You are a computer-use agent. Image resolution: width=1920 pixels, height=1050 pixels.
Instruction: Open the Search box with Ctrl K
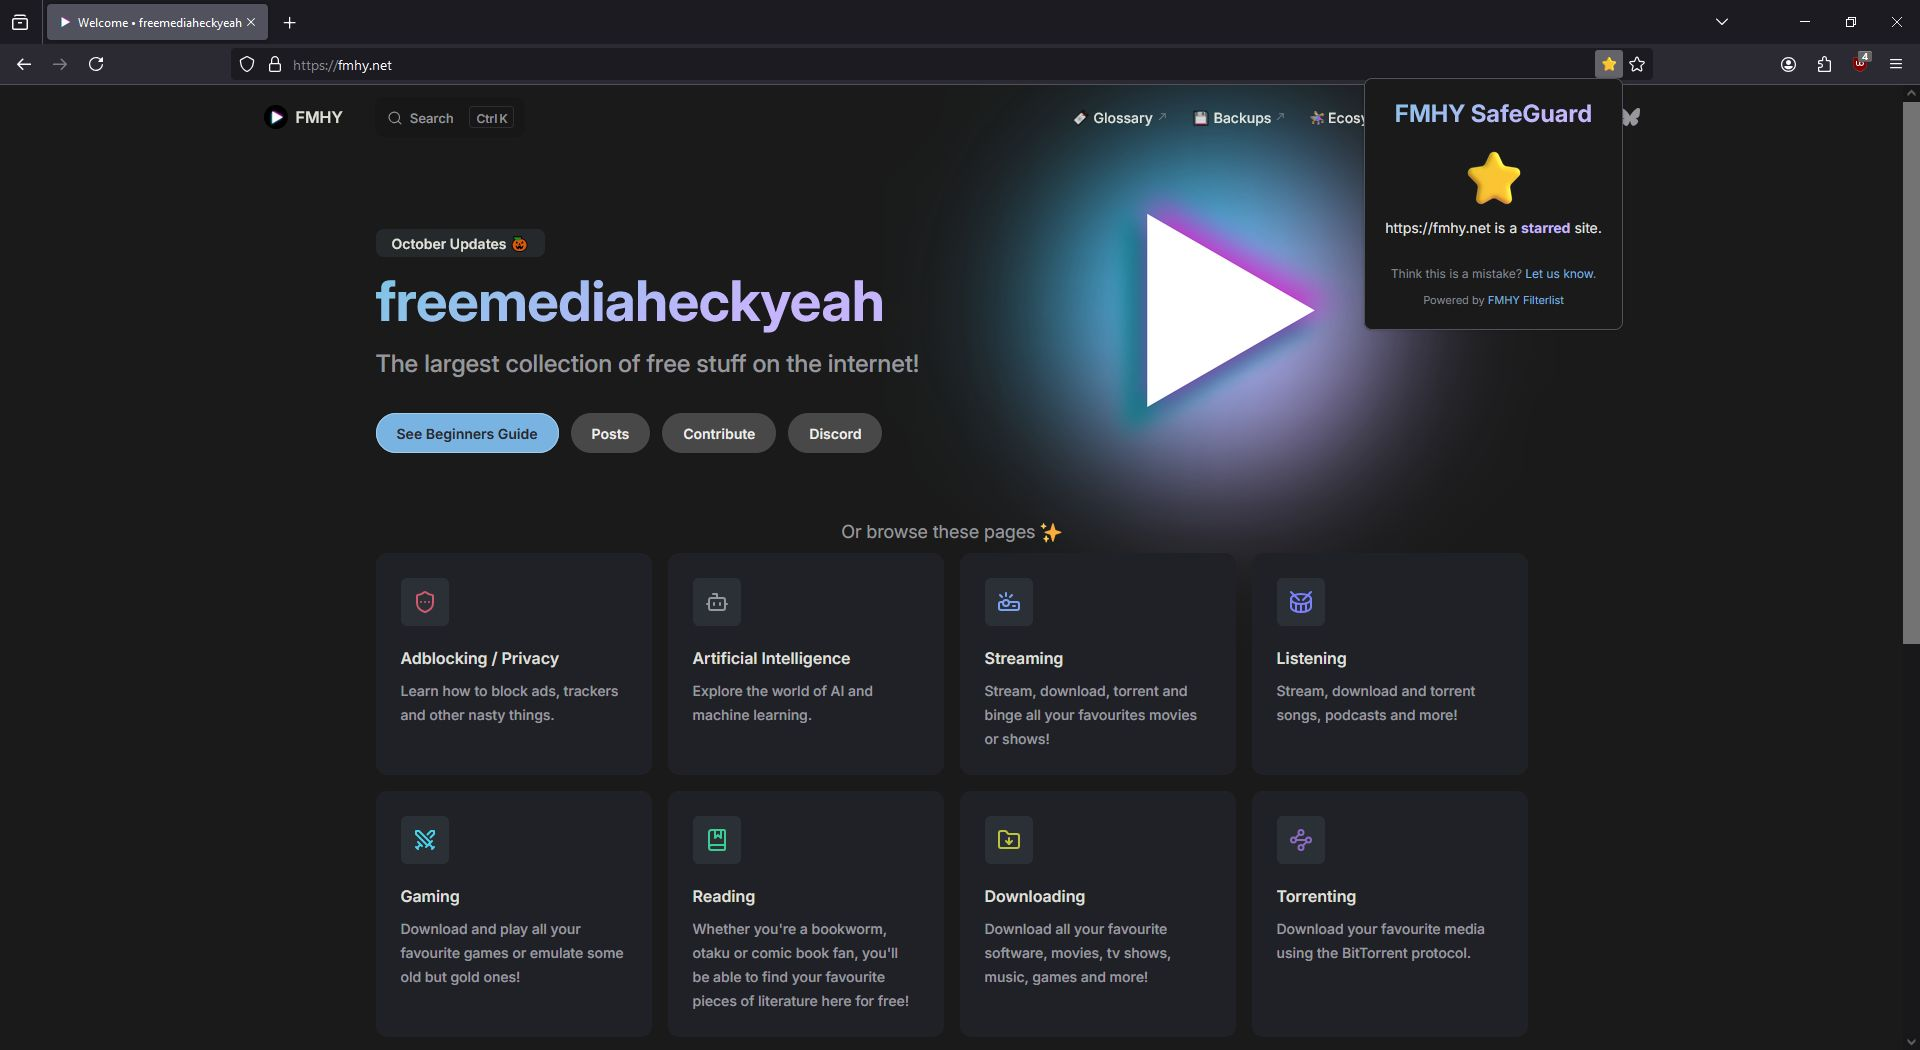tap(451, 118)
